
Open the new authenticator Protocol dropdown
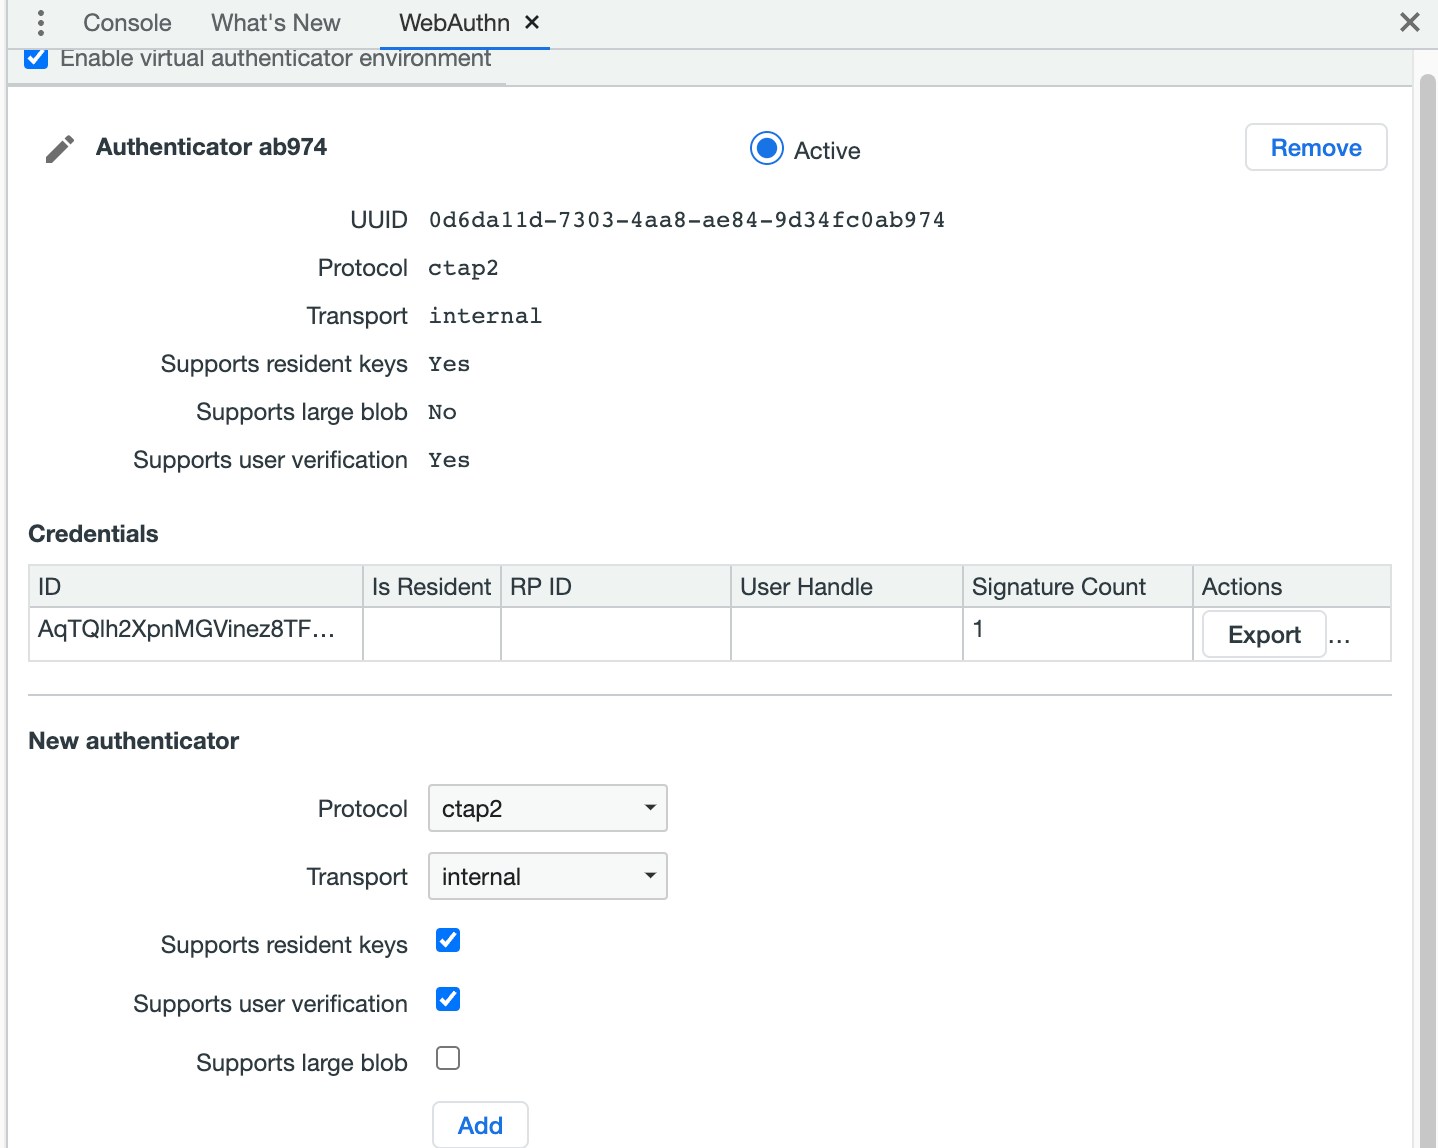[x=548, y=808]
